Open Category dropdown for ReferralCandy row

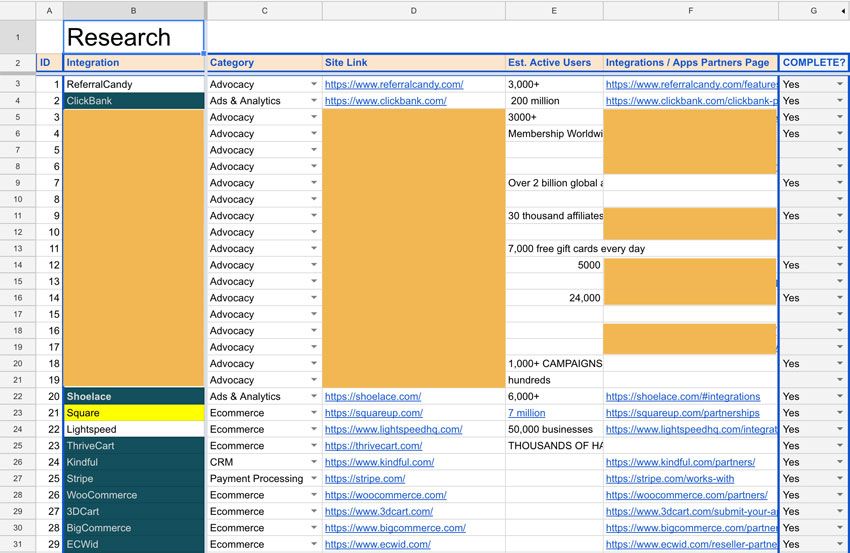314,84
